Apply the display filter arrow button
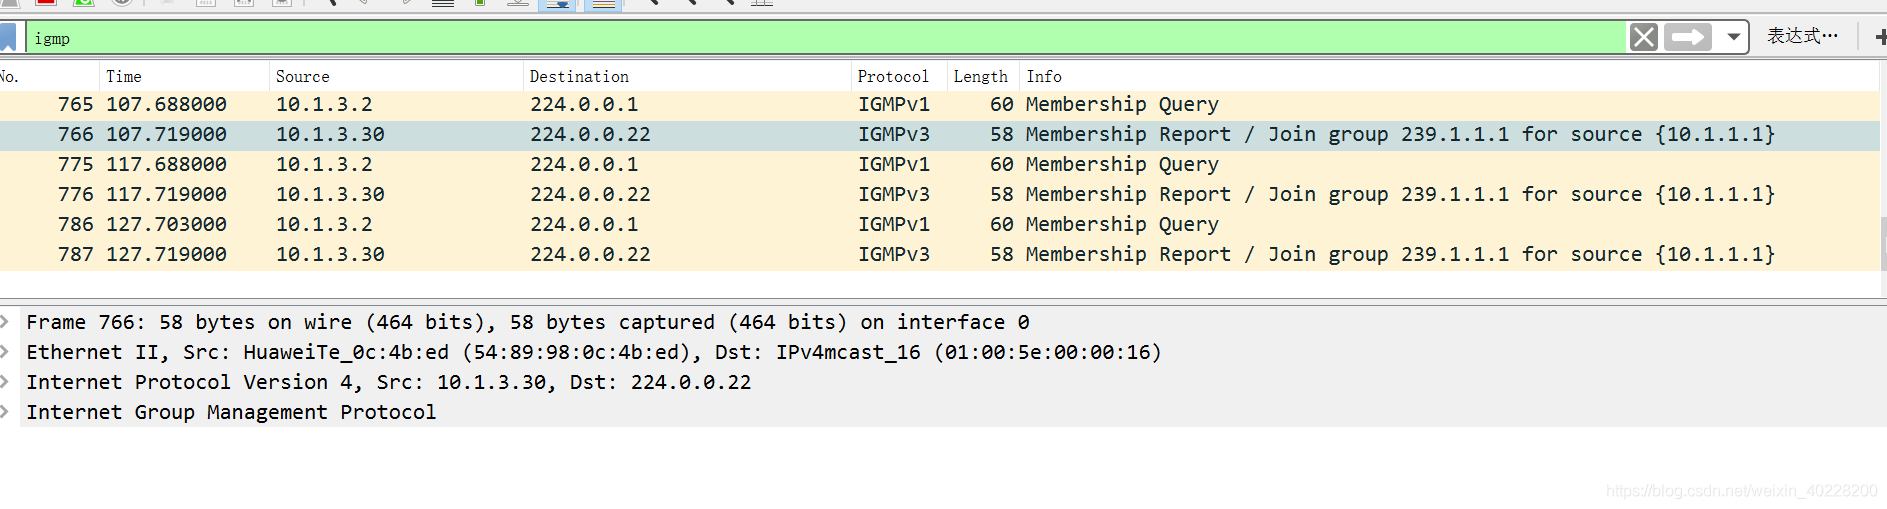 point(1688,38)
